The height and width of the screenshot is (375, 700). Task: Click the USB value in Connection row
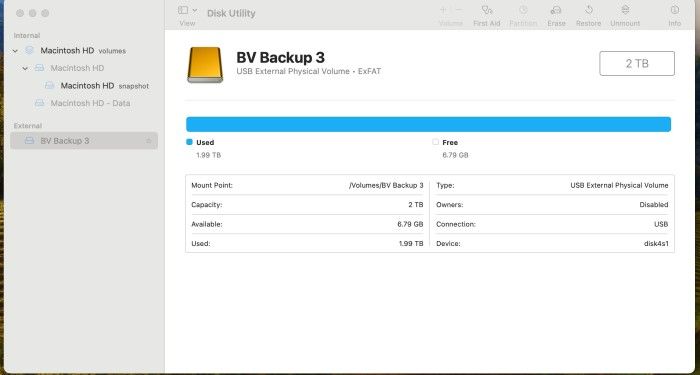point(661,225)
